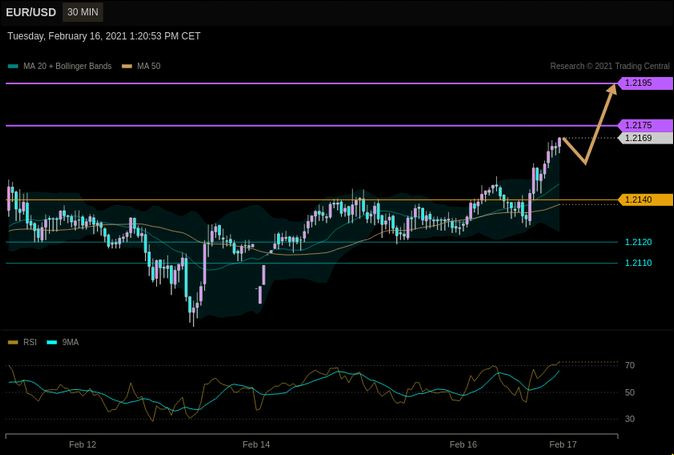Click the 9MA legend label
The height and width of the screenshot is (455, 674).
(70, 342)
